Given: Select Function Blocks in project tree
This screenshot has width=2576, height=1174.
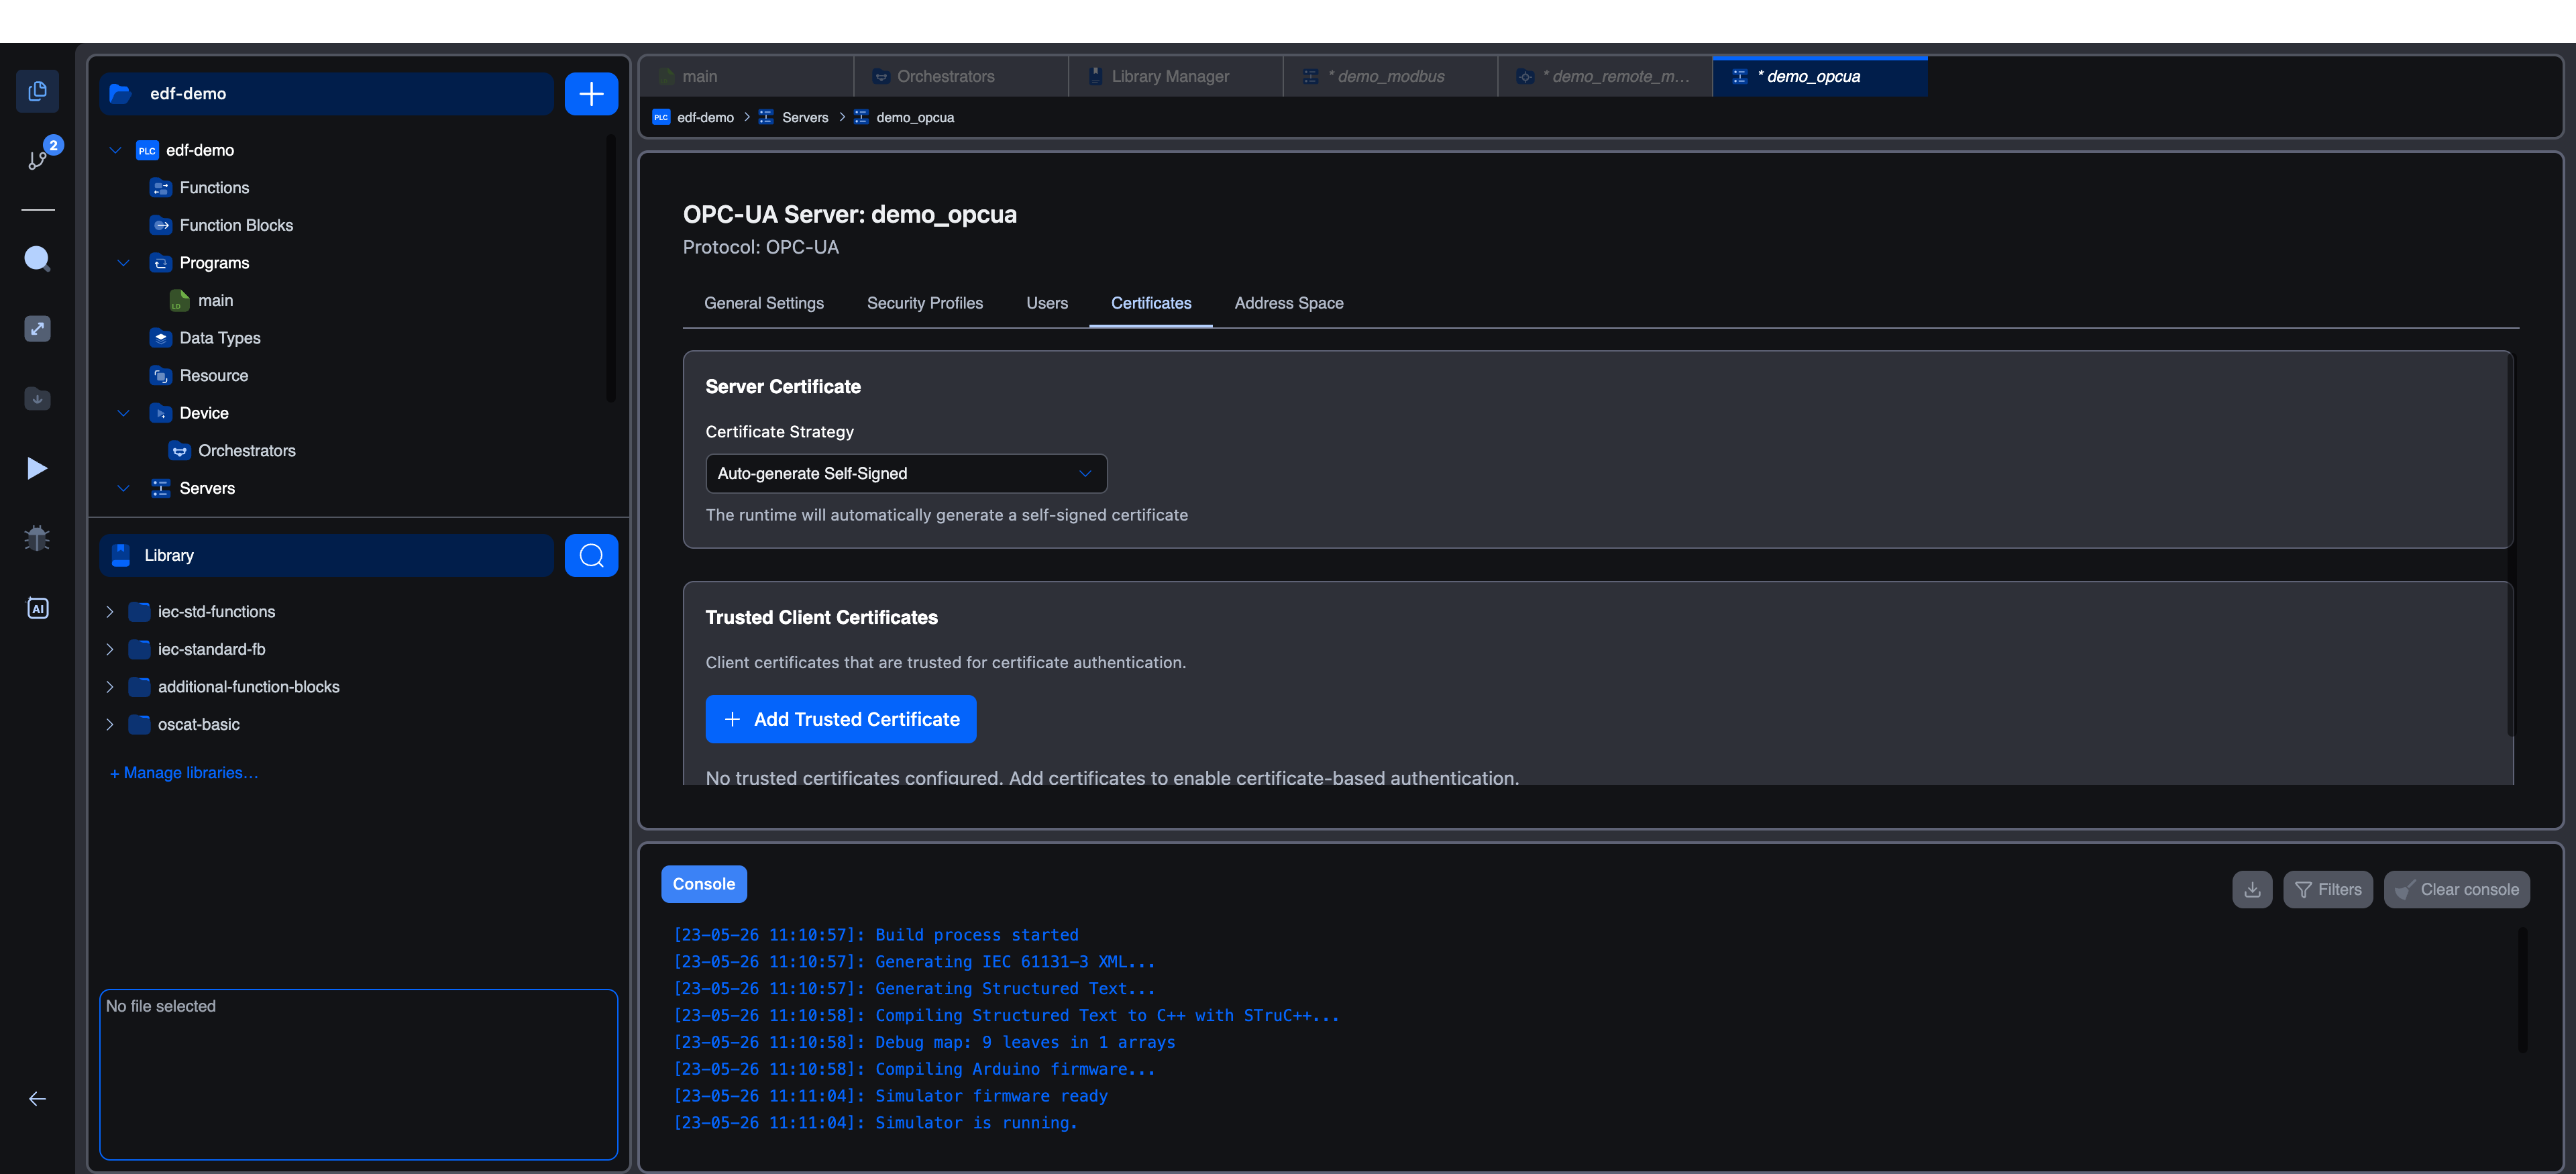Looking at the screenshot, I should [236, 225].
